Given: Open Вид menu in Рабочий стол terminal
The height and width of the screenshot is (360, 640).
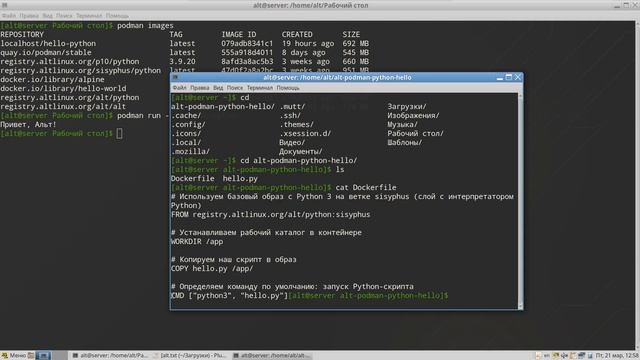Looking at the screenshot, I should tap(47, 16).
